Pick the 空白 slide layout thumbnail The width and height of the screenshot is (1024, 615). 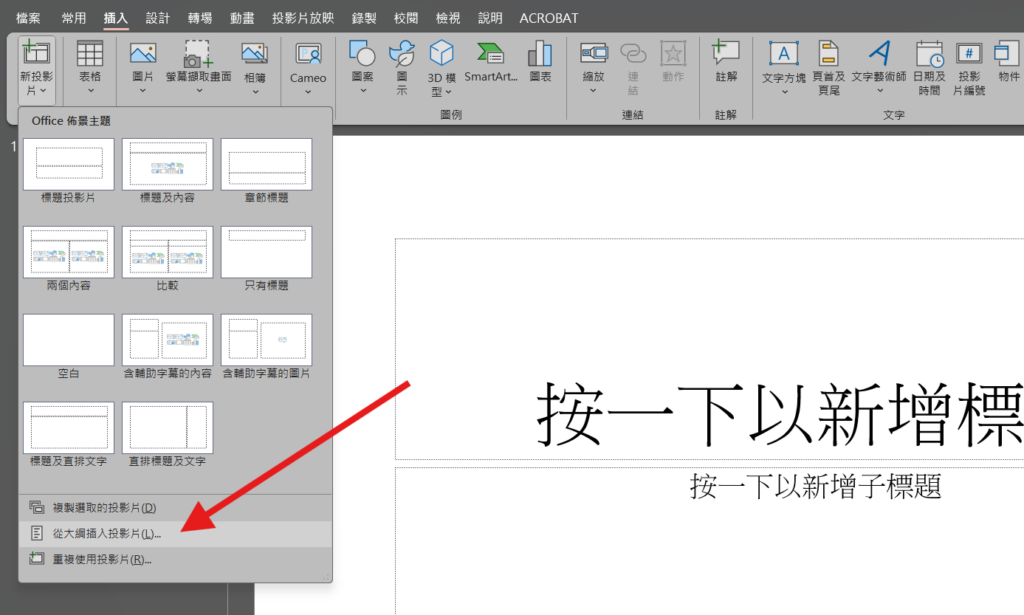pyautogui.click(x=68, y=341)
